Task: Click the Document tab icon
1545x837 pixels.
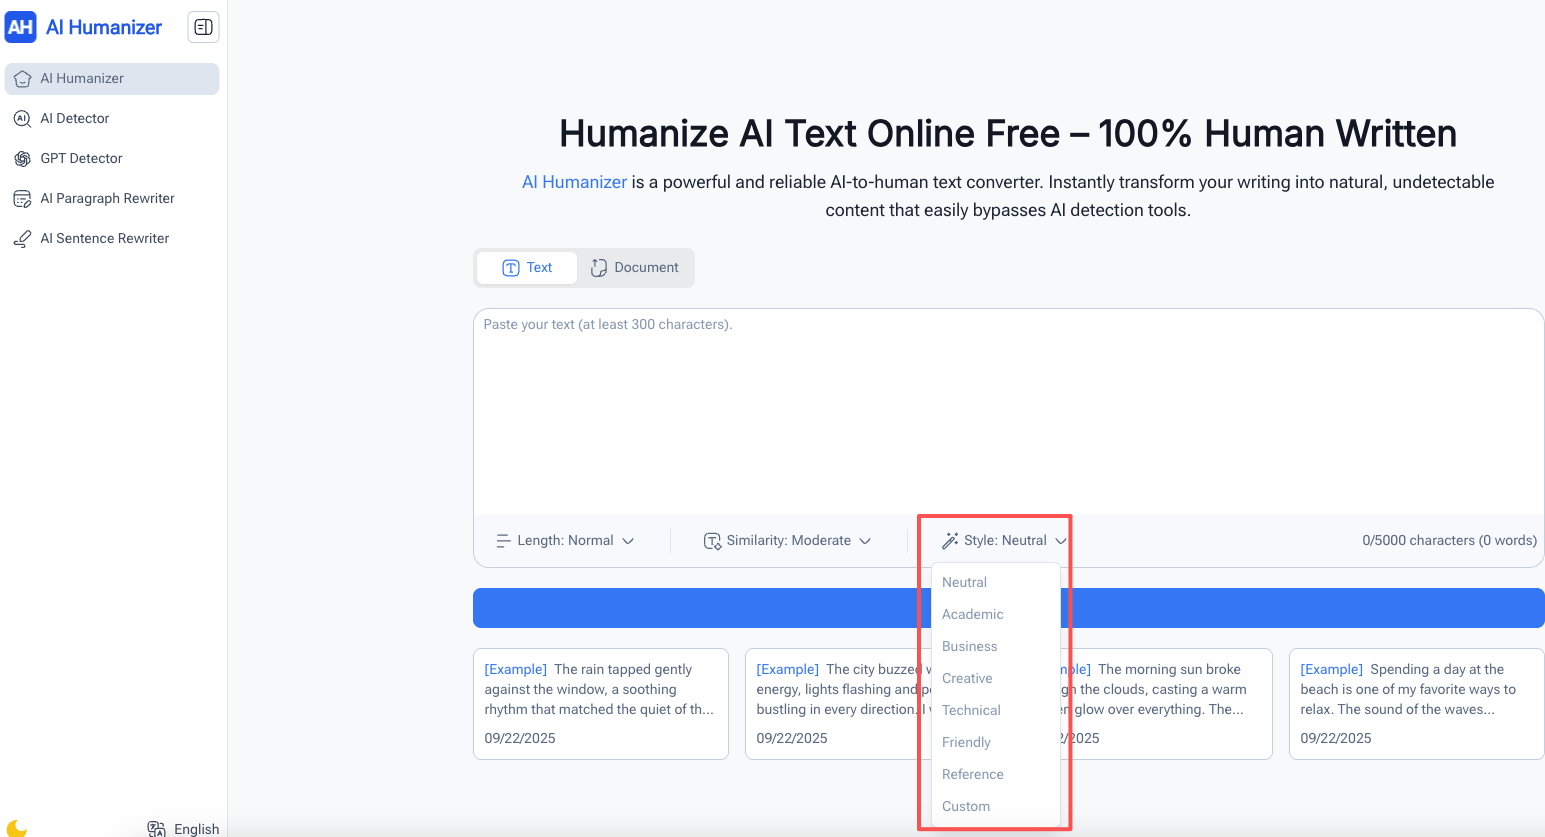Action: (x=599, y=268)
